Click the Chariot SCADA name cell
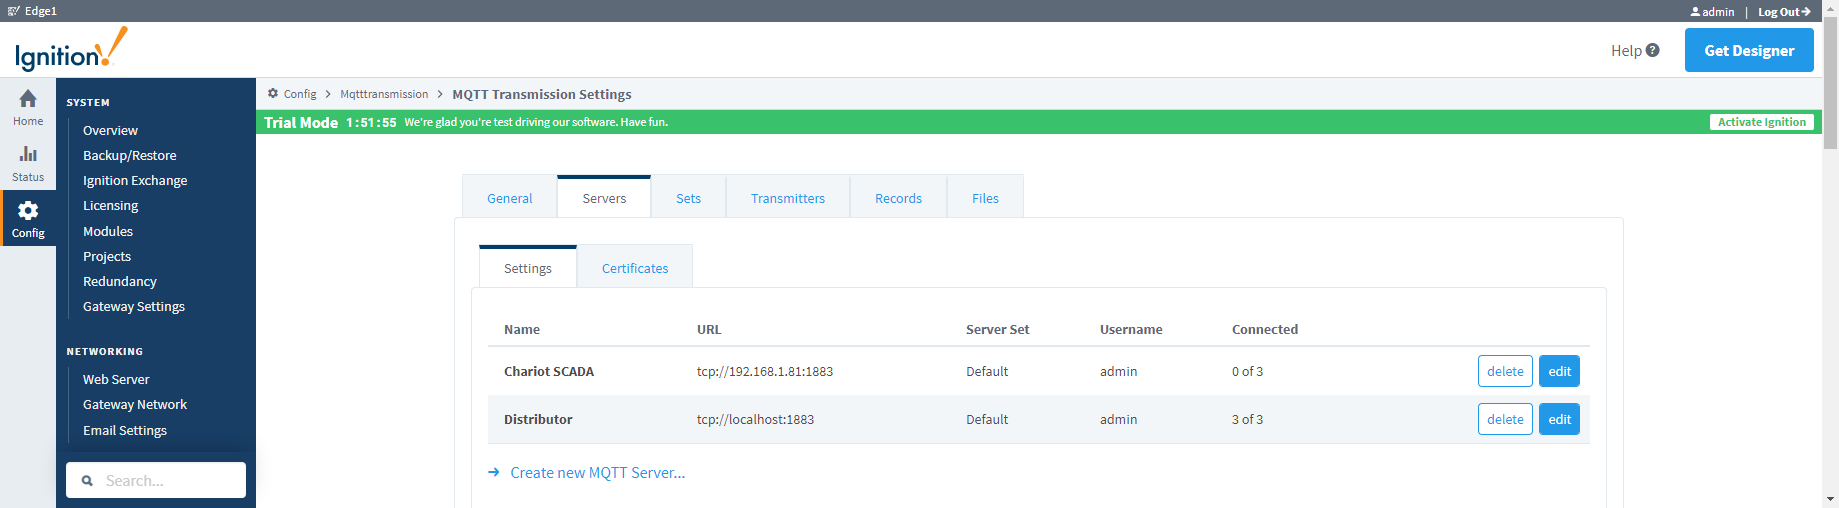This screenshot has height=508, width=1839. pos(549,371)
